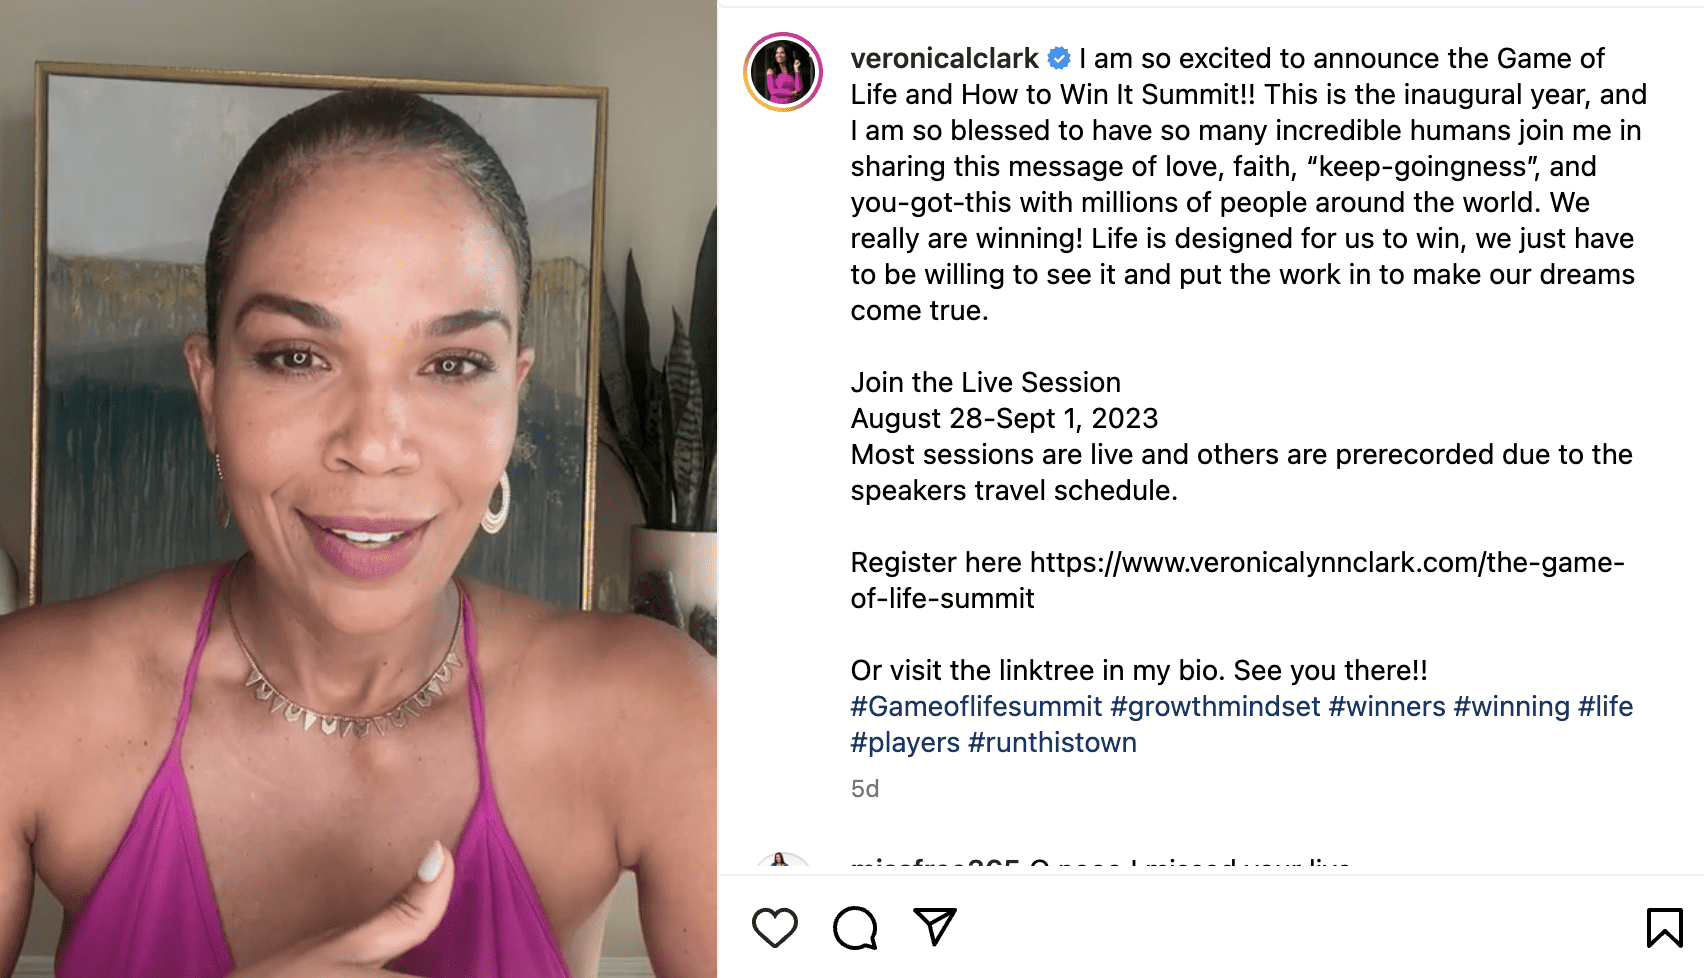The height and width of the screenshot is (978, 1704).
Task: Follow the #growthmindset hashtag link
Action: [x=1215, y=707]
